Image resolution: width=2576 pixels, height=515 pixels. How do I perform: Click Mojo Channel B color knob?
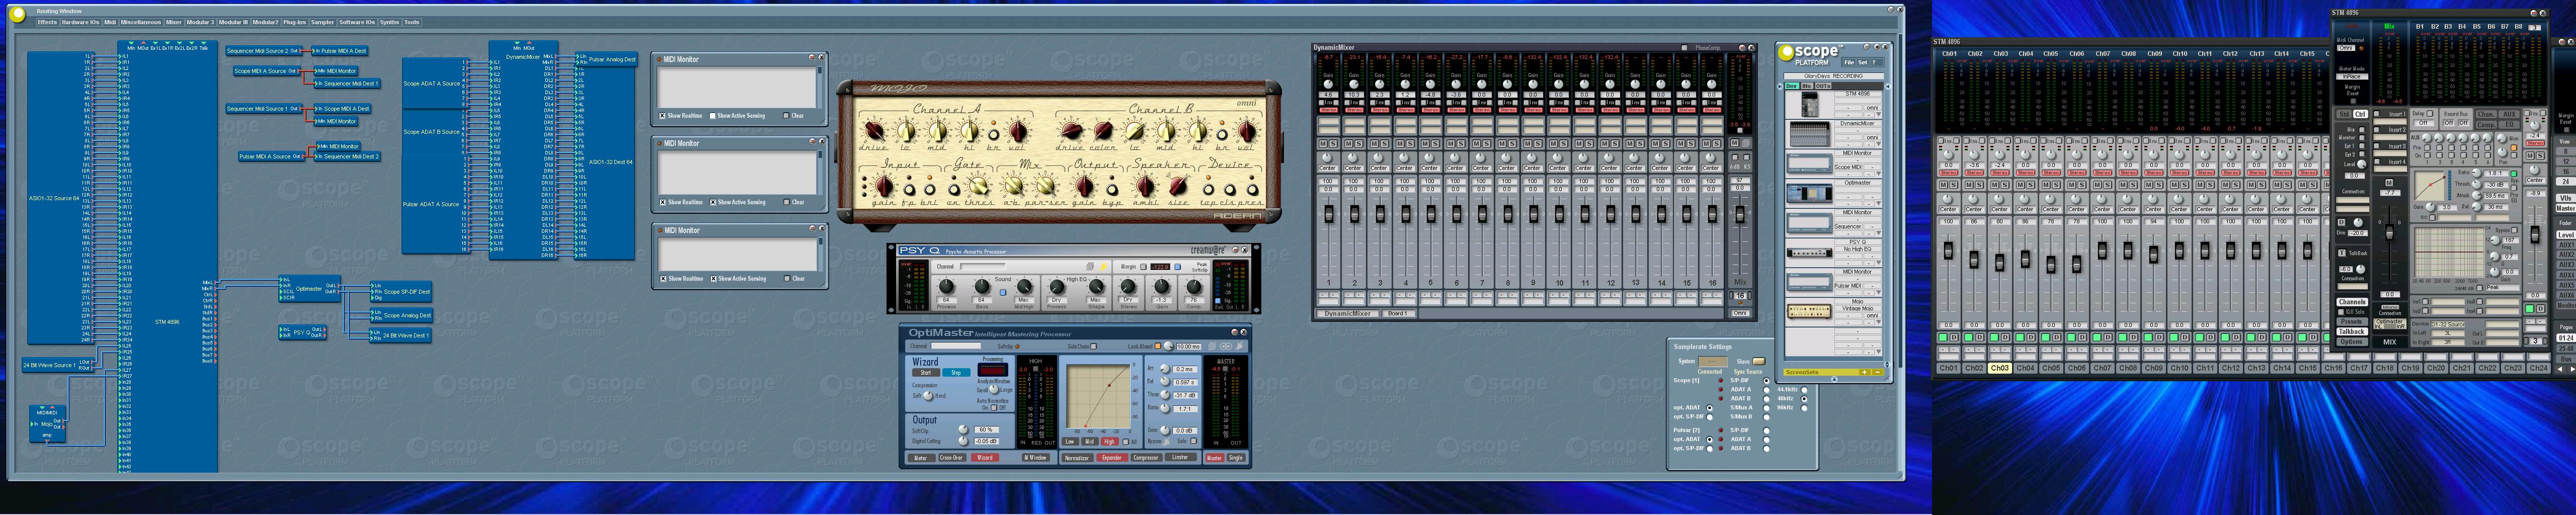(1103, 131)
